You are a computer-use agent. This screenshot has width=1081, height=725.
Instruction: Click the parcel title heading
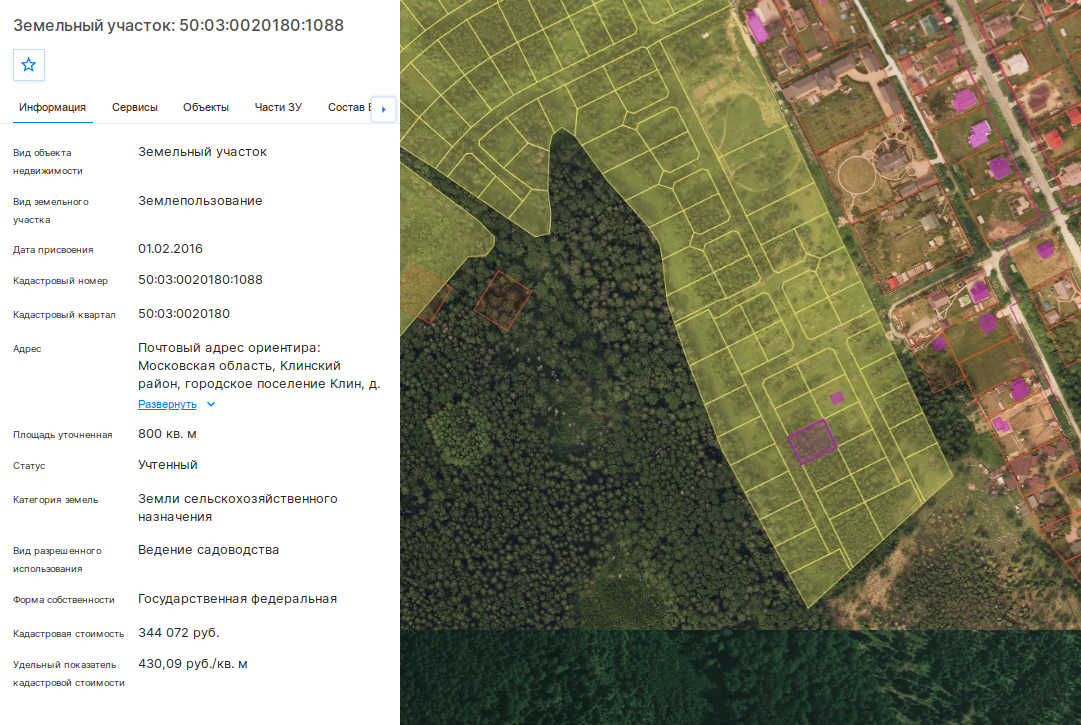click(x=179, y=25)
